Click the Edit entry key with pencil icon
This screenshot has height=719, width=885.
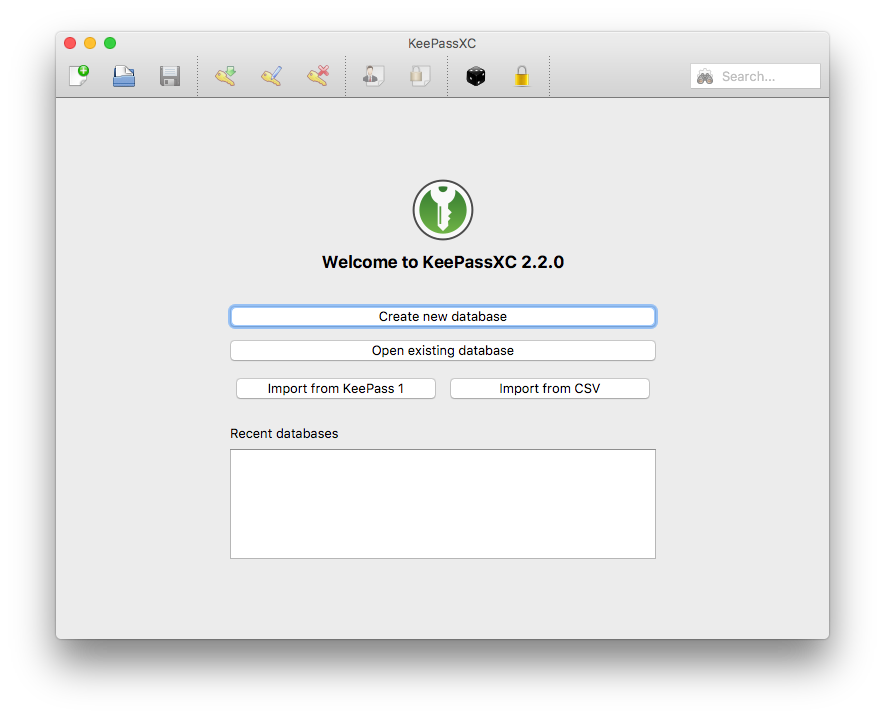(271, 76)
